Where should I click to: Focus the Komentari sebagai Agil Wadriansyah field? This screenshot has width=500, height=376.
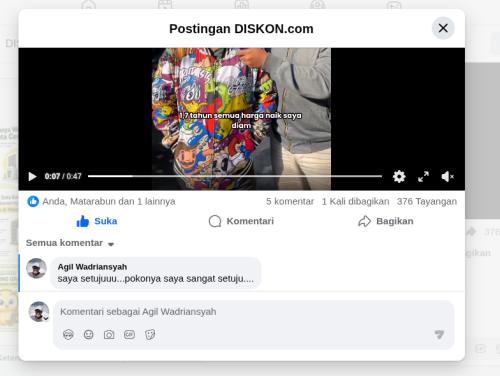point(253,312)
